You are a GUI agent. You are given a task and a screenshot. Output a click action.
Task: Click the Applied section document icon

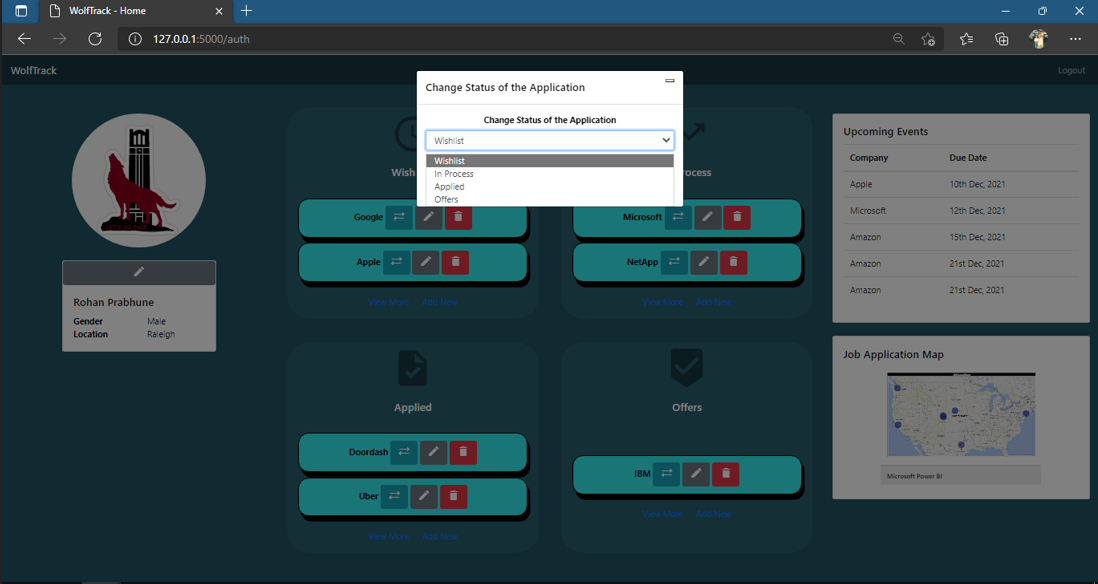point(412,368)
